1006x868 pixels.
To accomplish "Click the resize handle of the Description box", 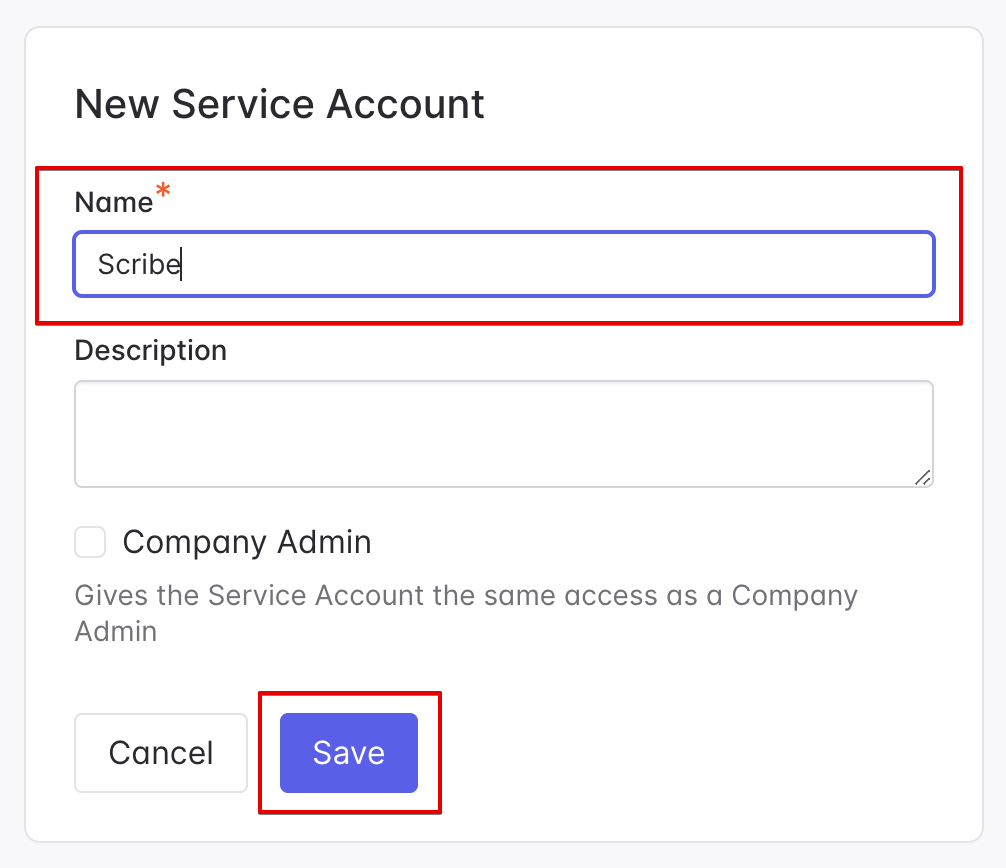I will pyautogui.click(x=923, y=478).
